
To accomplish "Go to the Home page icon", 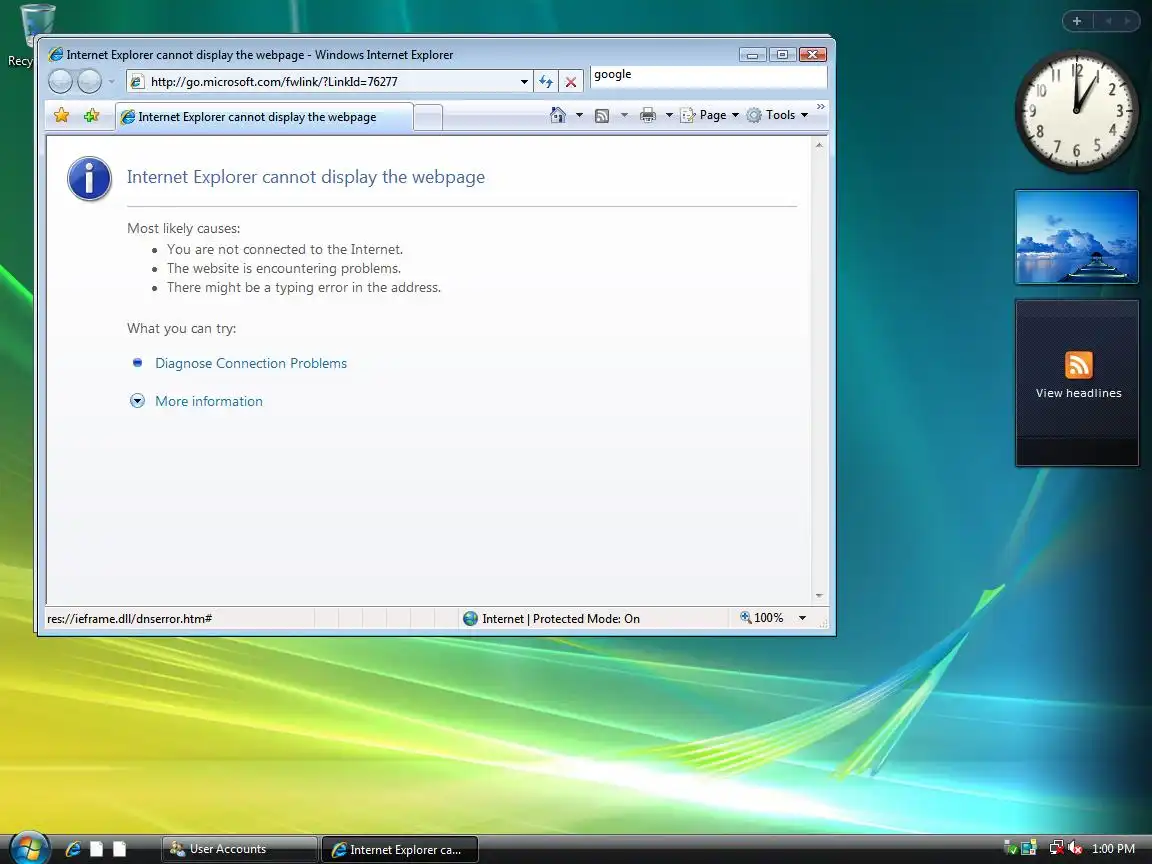I will click(558, 115).
